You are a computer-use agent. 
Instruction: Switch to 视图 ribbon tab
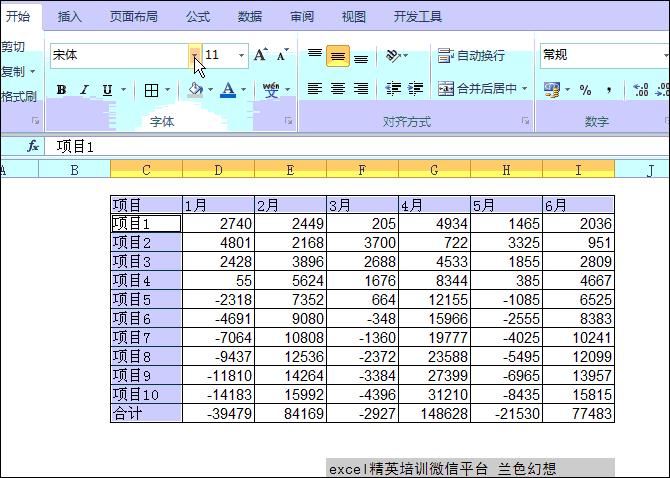[354, 17]
